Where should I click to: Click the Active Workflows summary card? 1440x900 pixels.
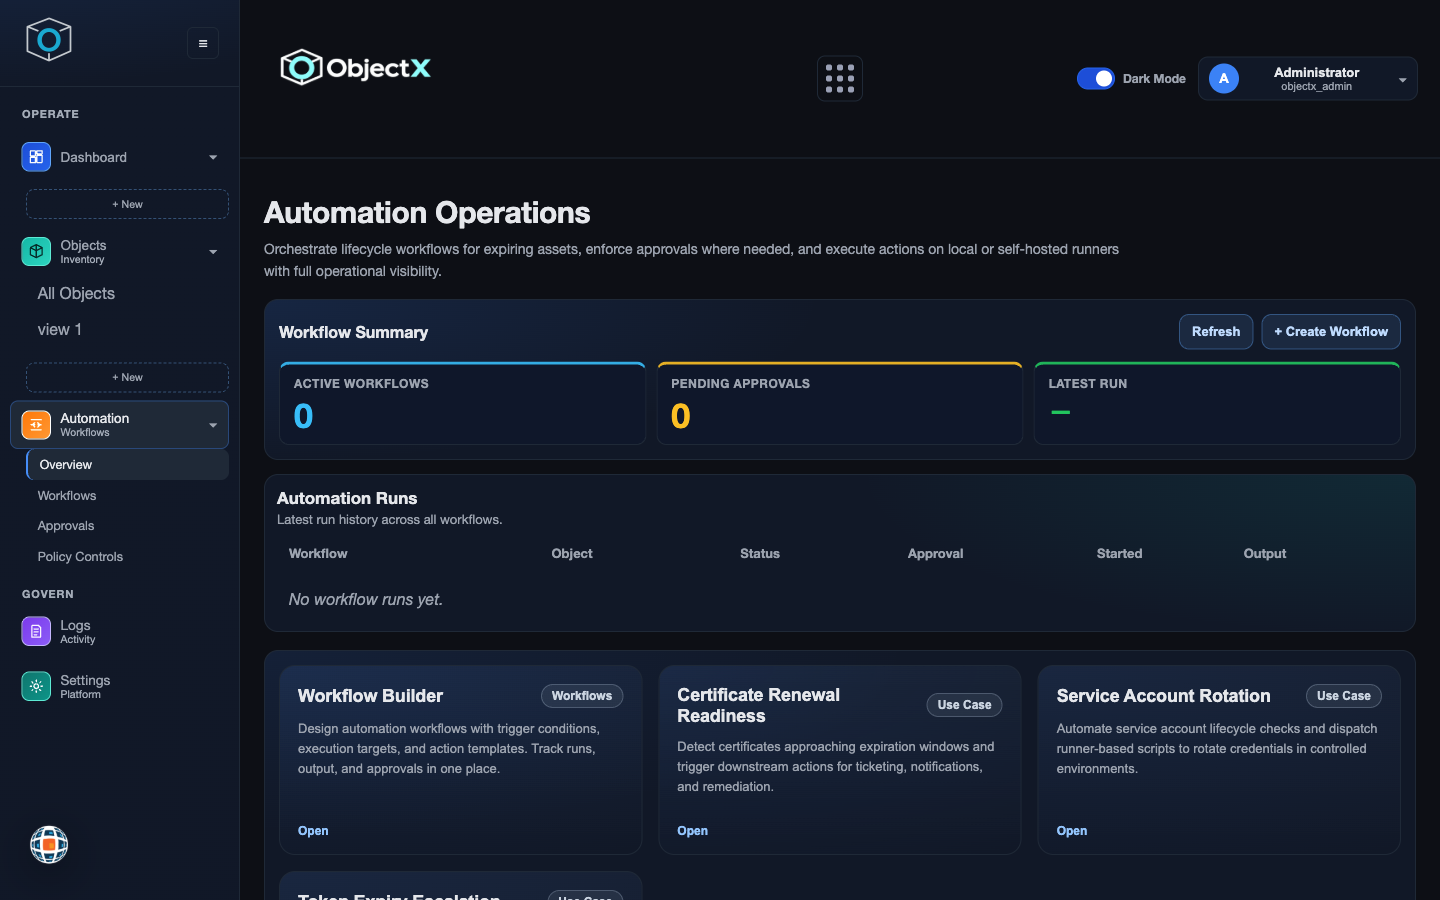pyautogui.click(x=462, y=403)
